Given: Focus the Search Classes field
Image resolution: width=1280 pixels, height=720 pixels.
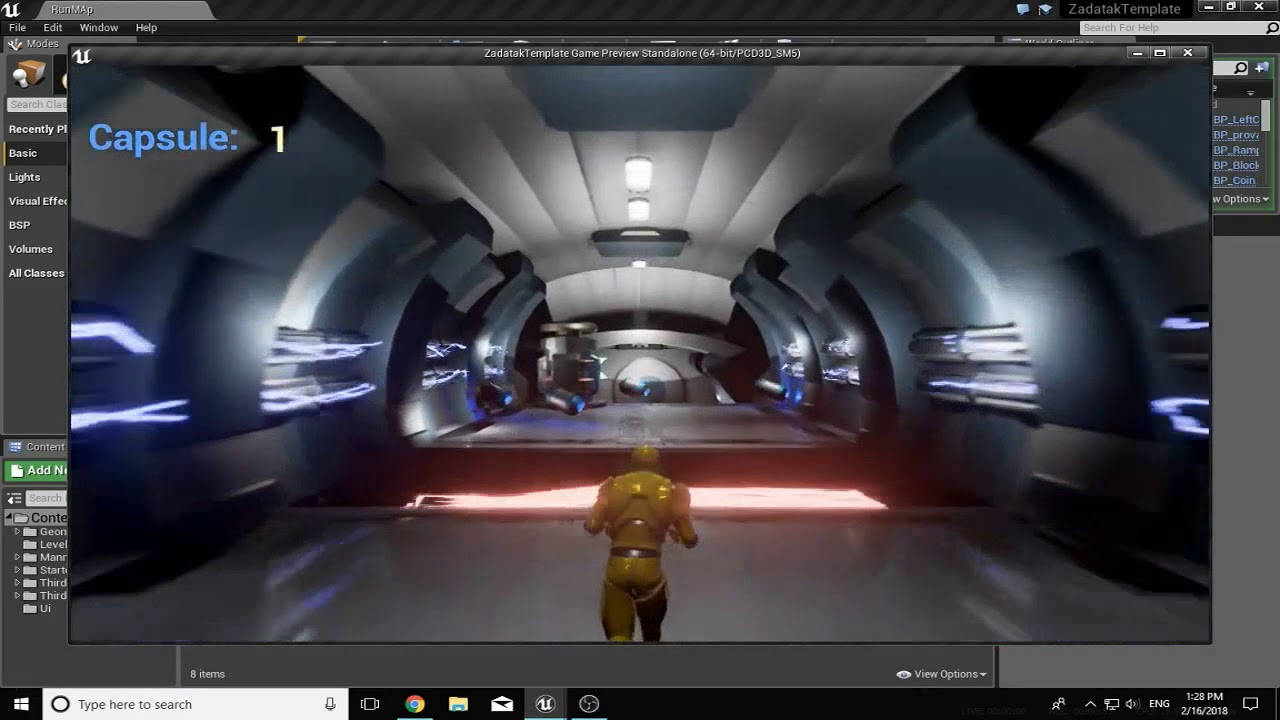Looking at the screenshot, I should coord(37,104).
